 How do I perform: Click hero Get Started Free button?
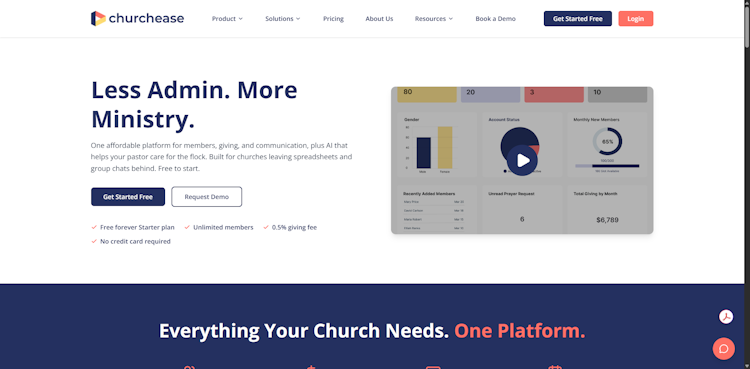pos(128,197)
